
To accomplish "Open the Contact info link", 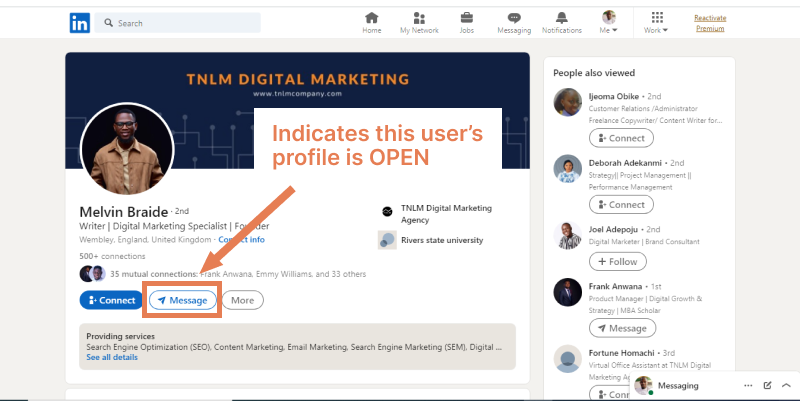I will click(x=241, y=239).
